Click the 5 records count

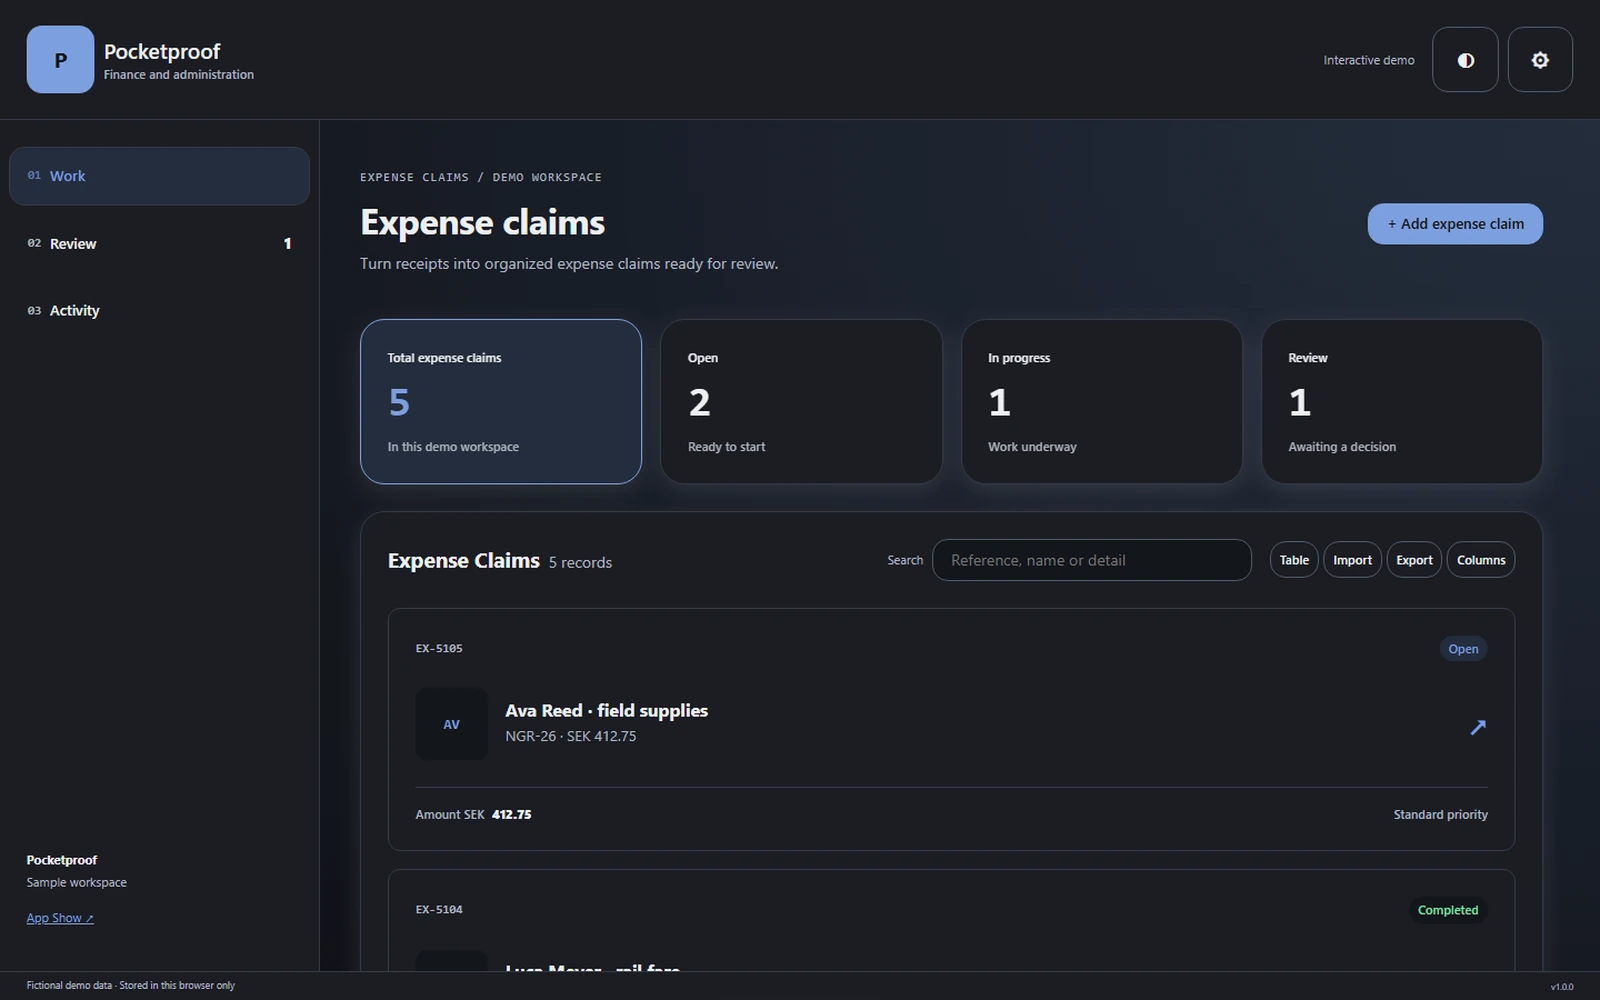coord(580,563)
